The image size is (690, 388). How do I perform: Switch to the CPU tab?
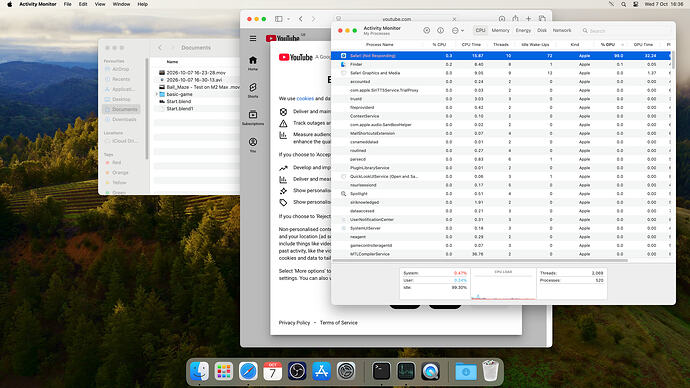[x=480, y=30]
